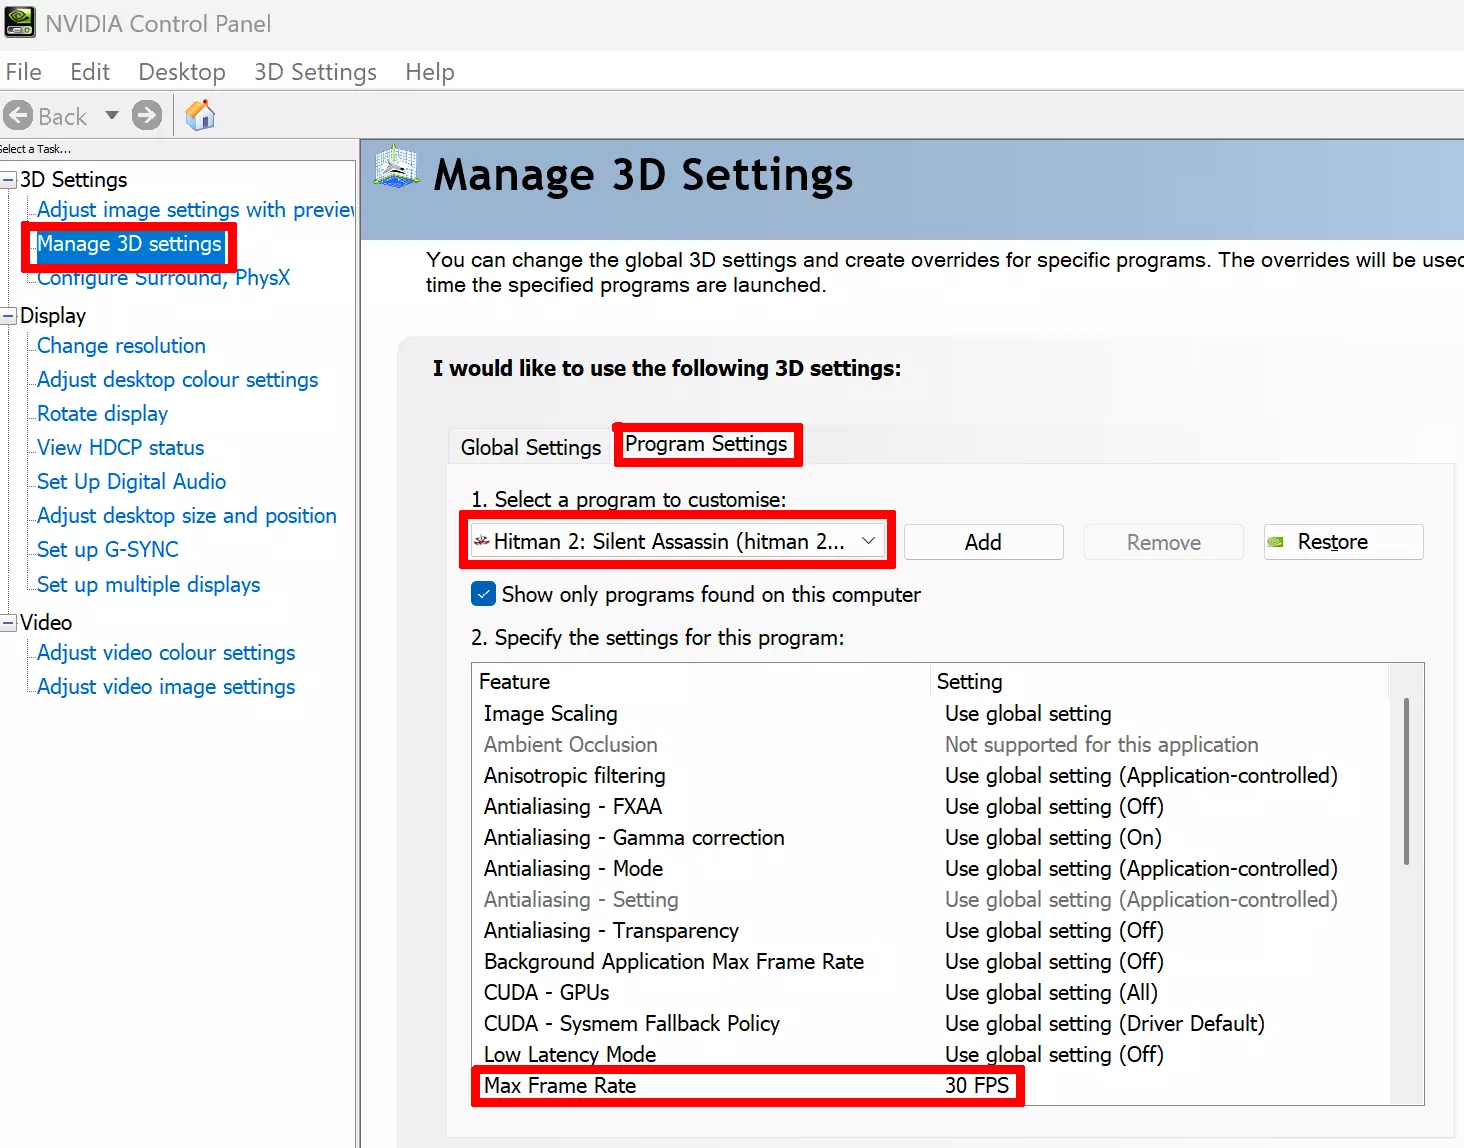This screenshot has width=1464, height=1148.
Task: Toggle Show only programs found on this computer
Action: (x=483, y=594)
